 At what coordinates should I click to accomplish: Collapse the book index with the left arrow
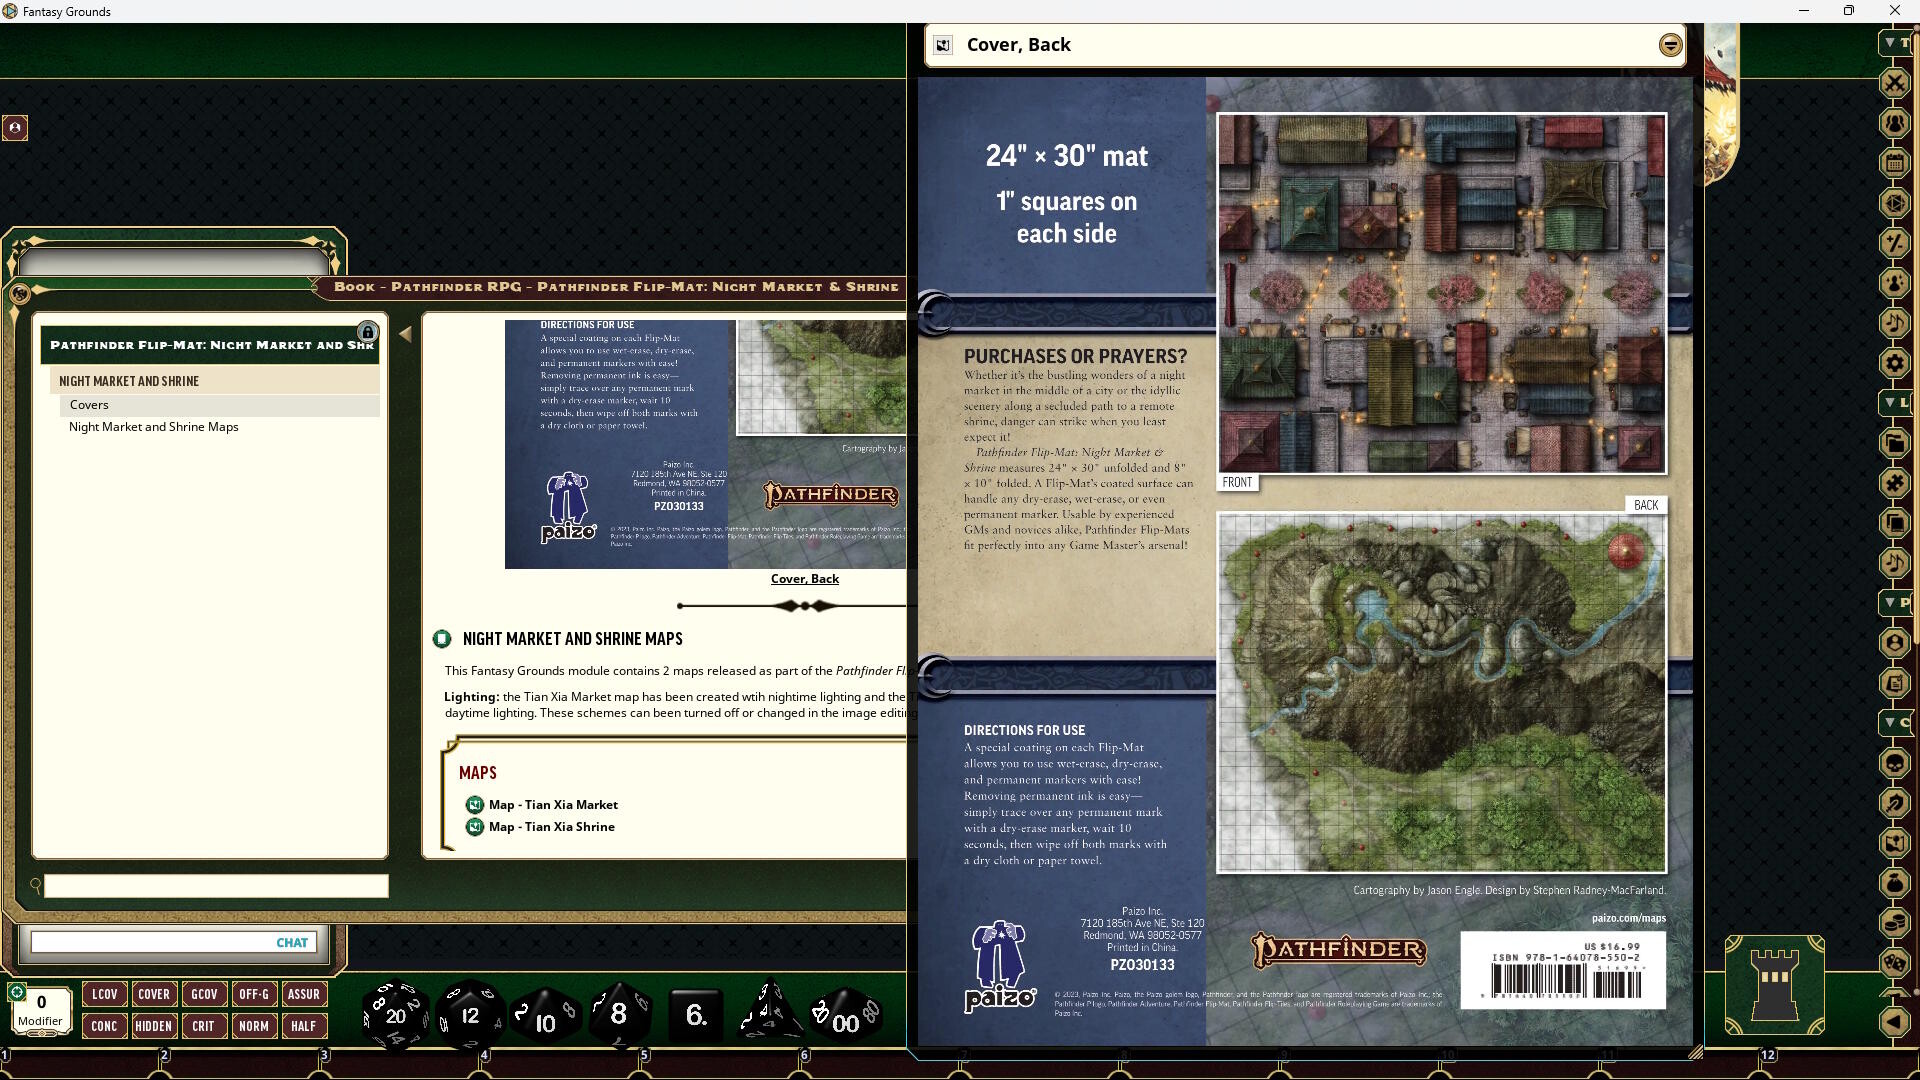(x=405, y=334)
